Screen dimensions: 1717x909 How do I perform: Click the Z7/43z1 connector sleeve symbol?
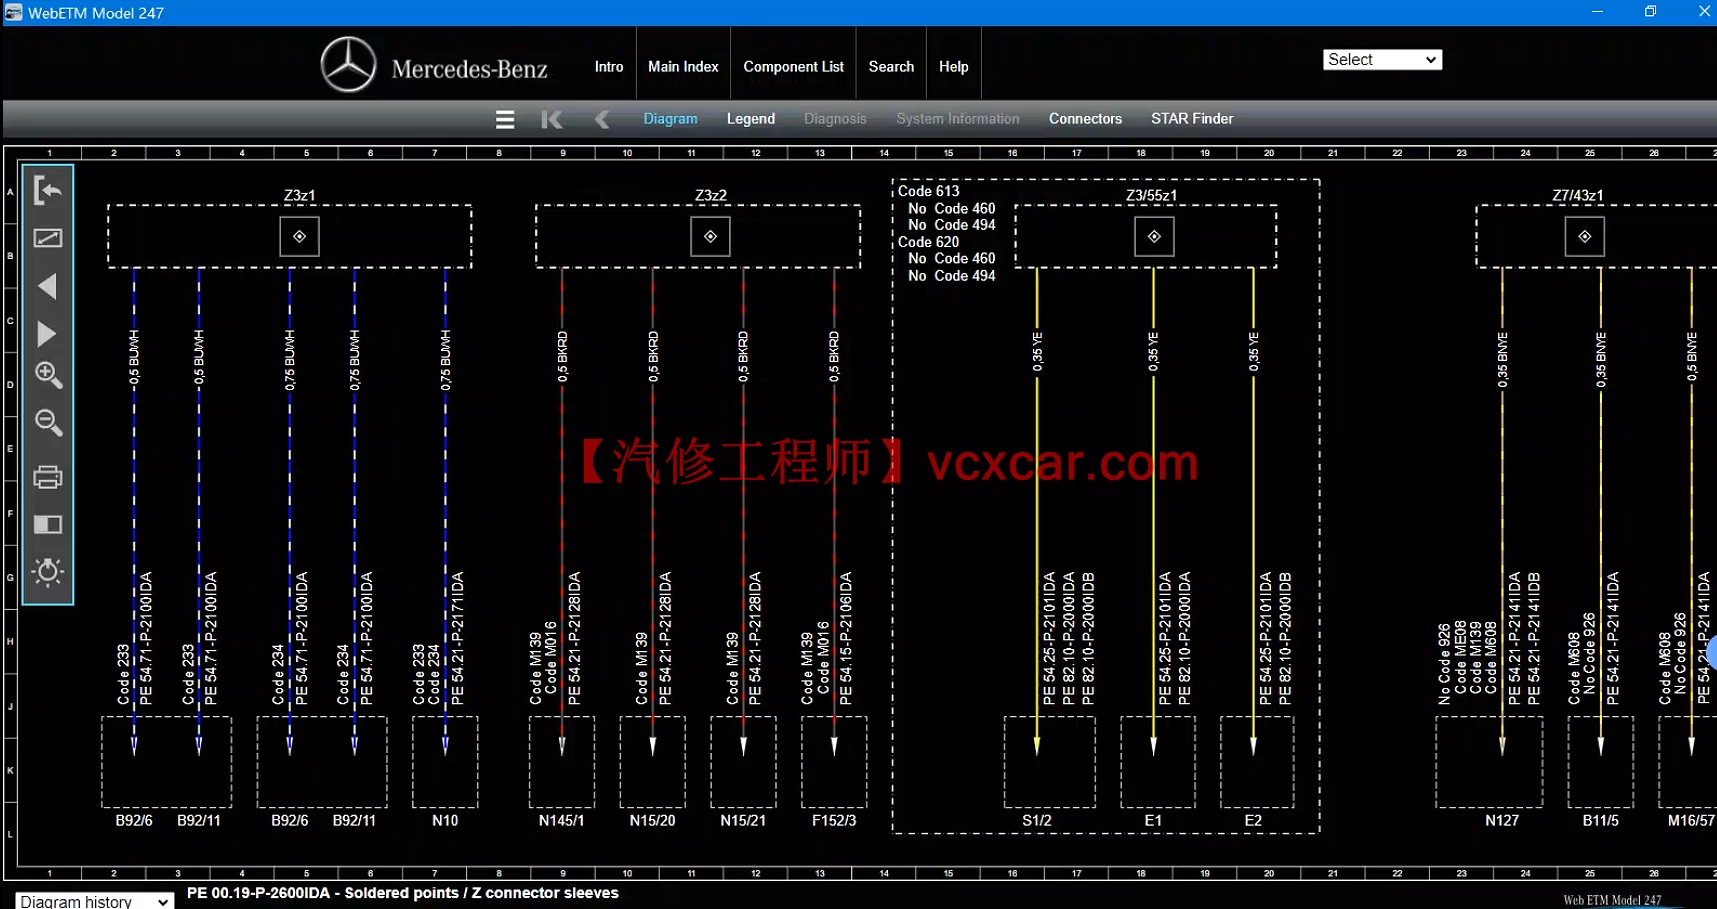click(x=1584, y=237)
